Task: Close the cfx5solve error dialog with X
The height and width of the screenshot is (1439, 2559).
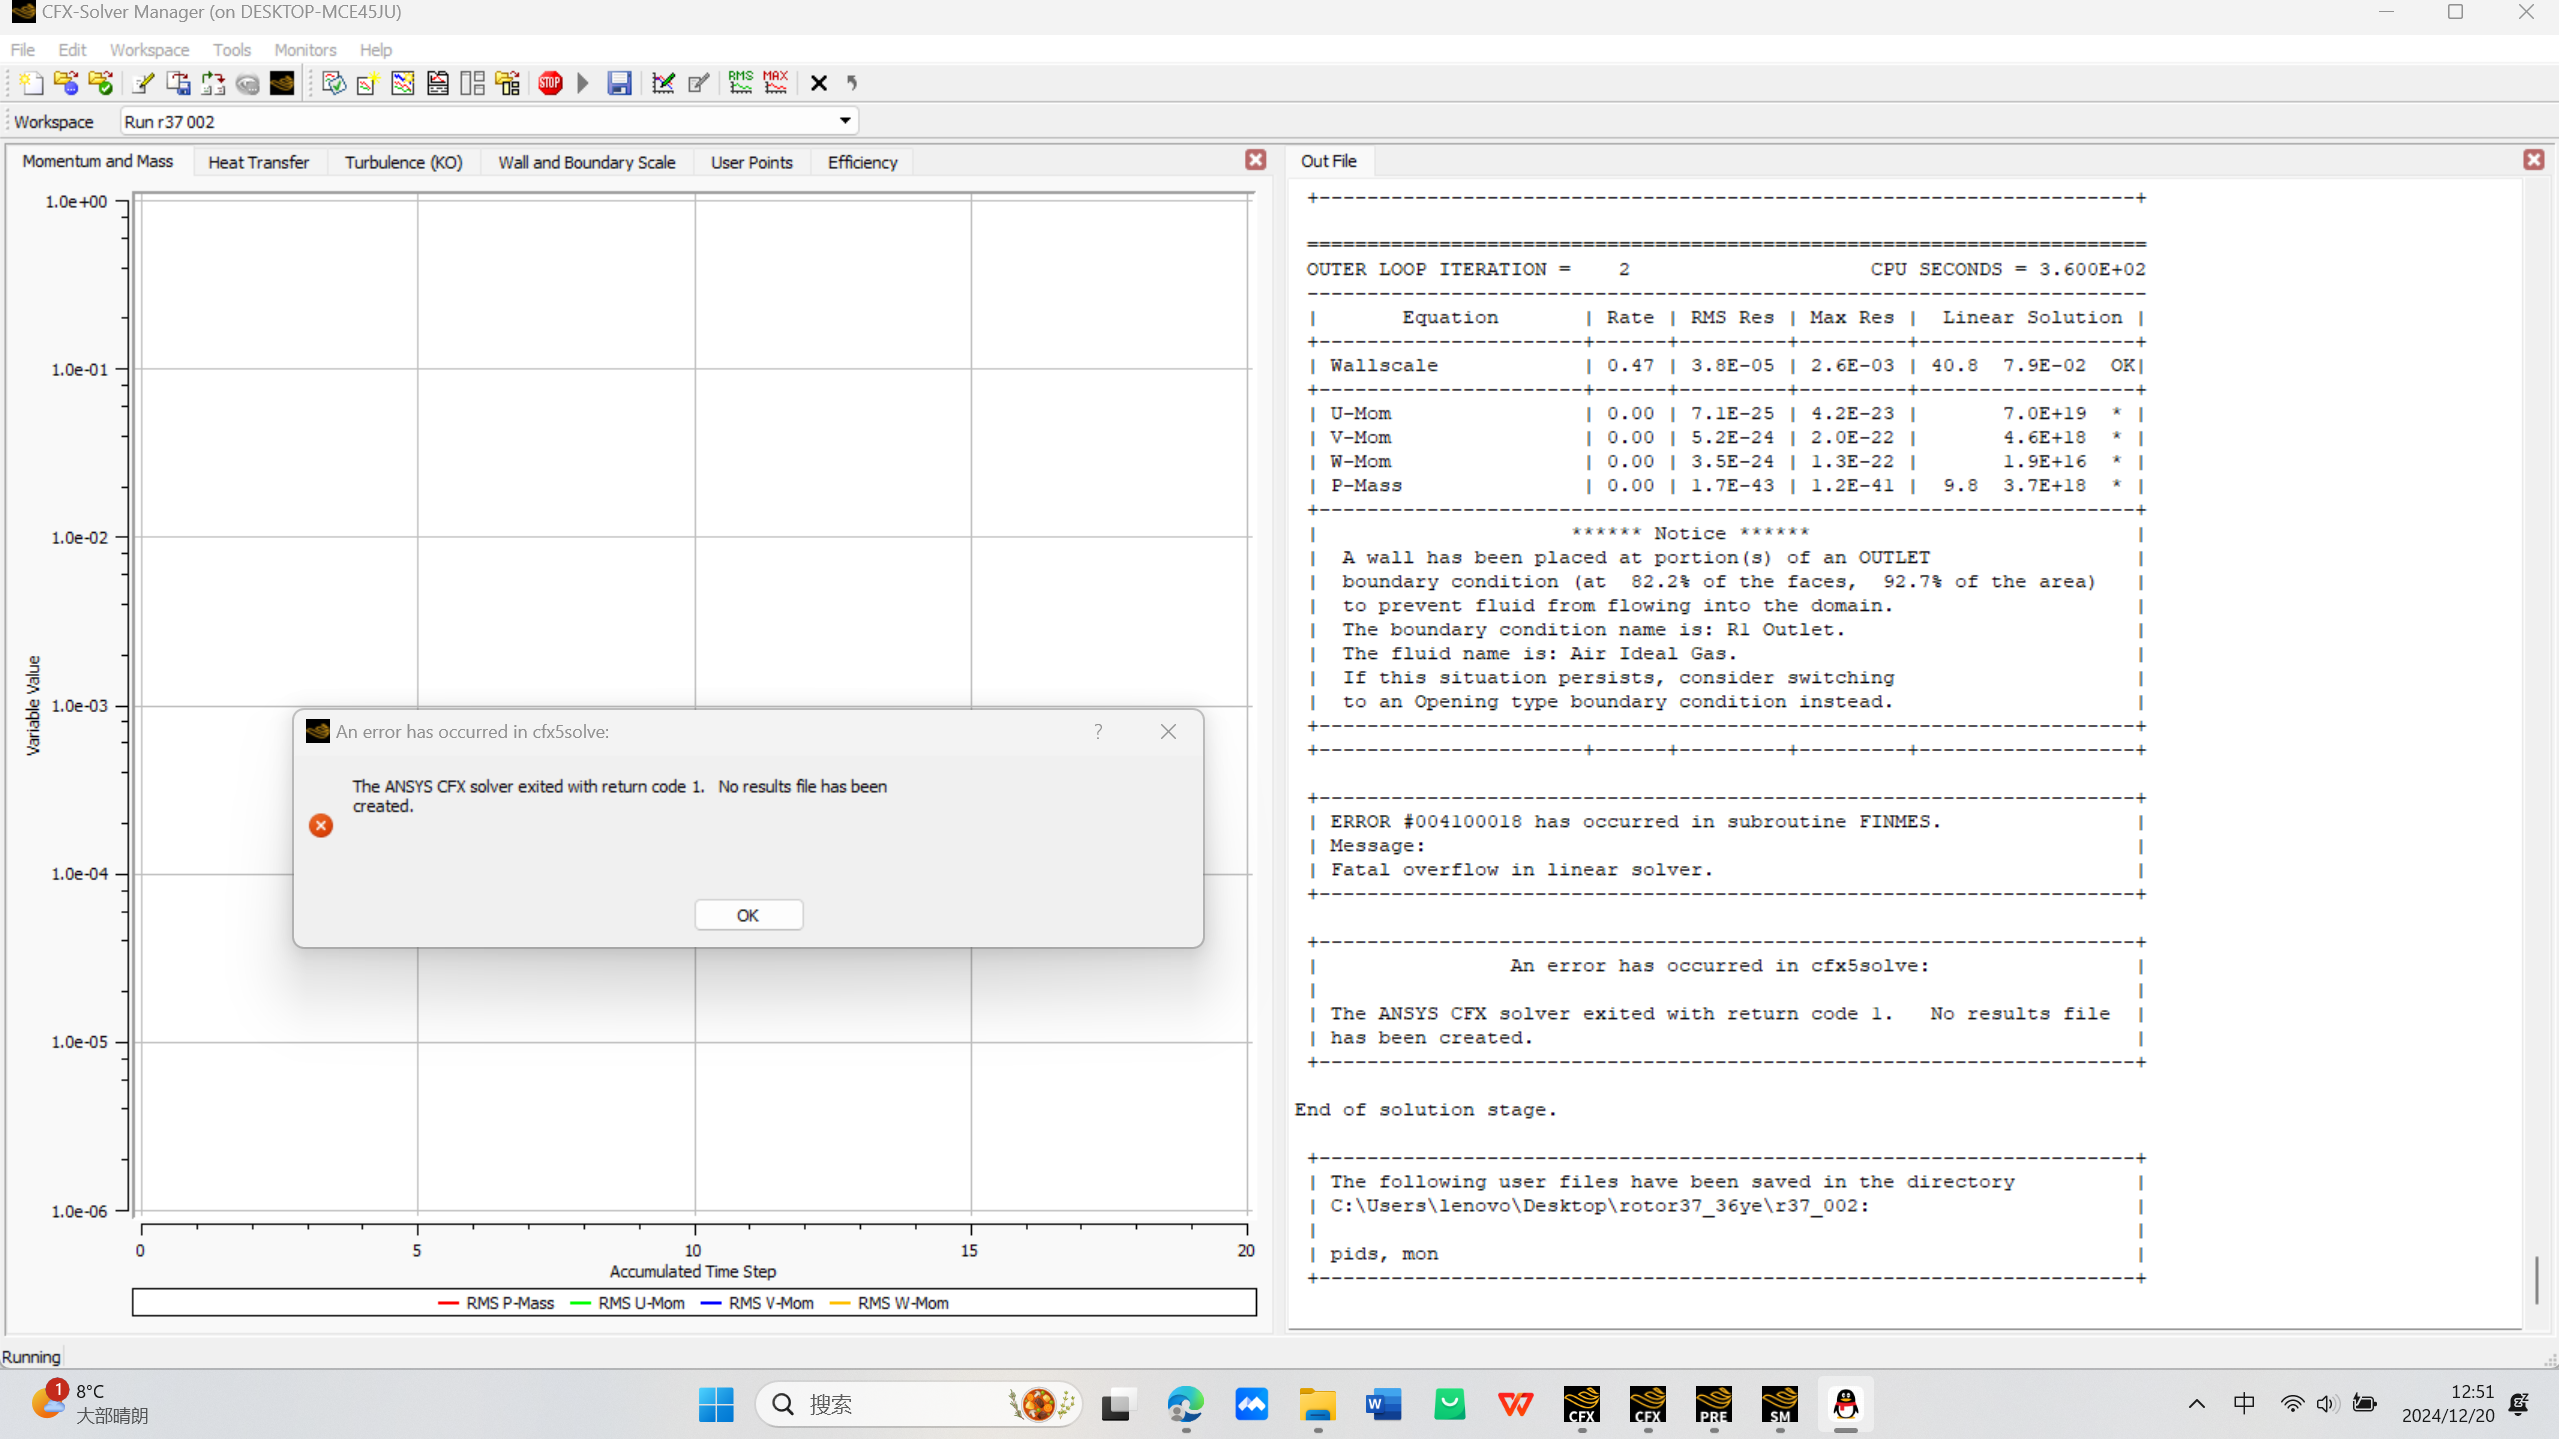Action: pyautogui.click(x=1168, y=731)
